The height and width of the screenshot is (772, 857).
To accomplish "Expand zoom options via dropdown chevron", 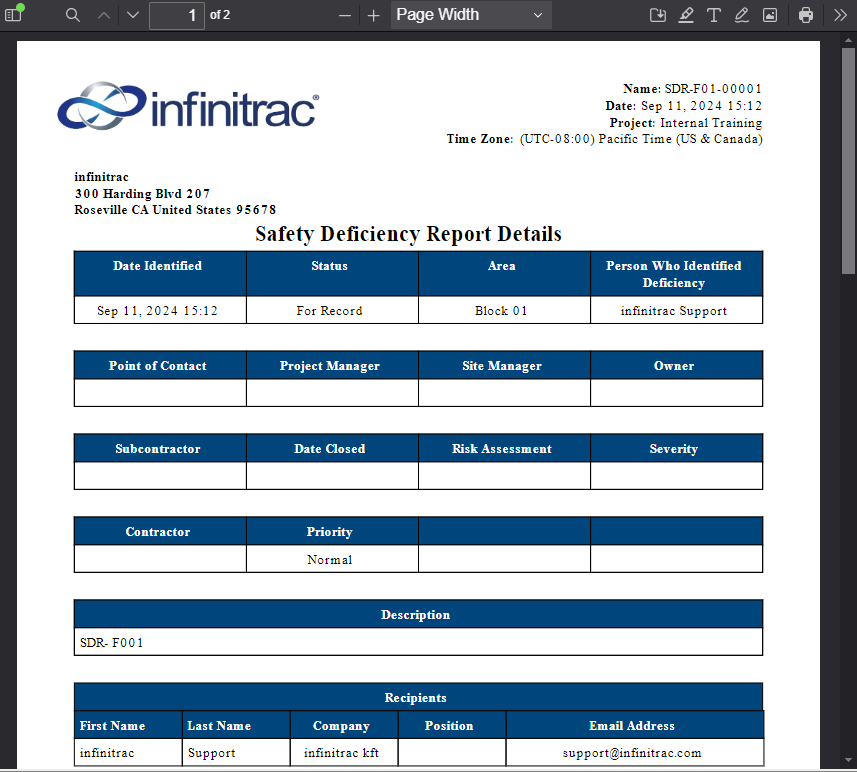I will (538, 15).
